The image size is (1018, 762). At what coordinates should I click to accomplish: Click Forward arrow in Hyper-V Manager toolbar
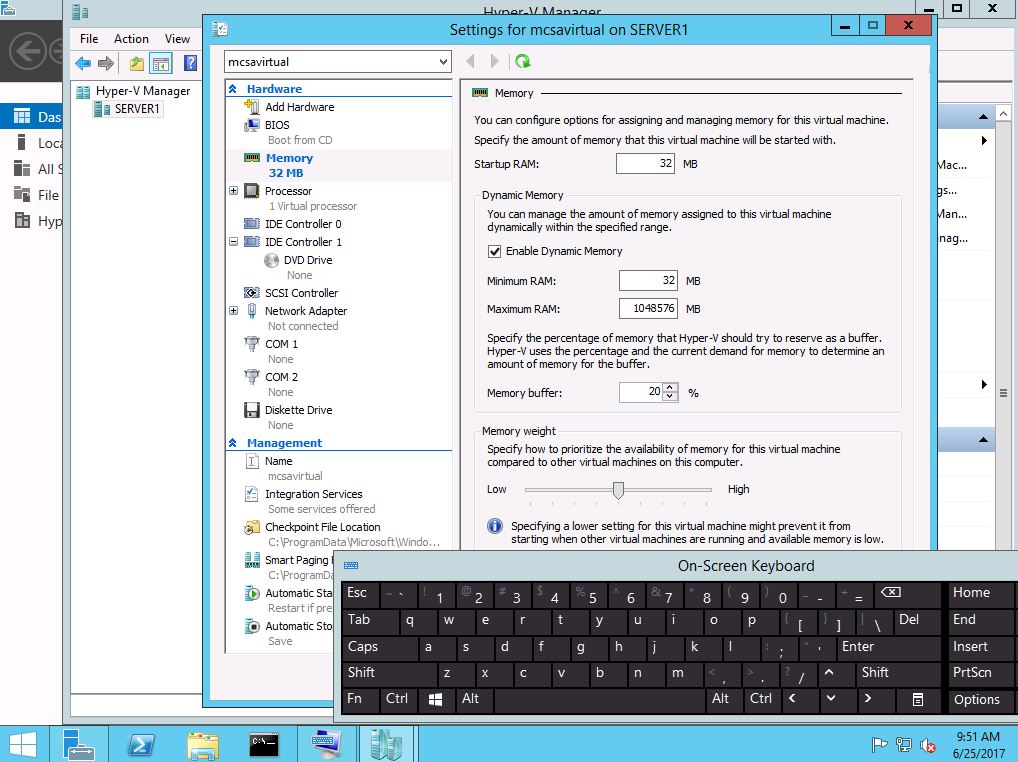coord(106,63)
